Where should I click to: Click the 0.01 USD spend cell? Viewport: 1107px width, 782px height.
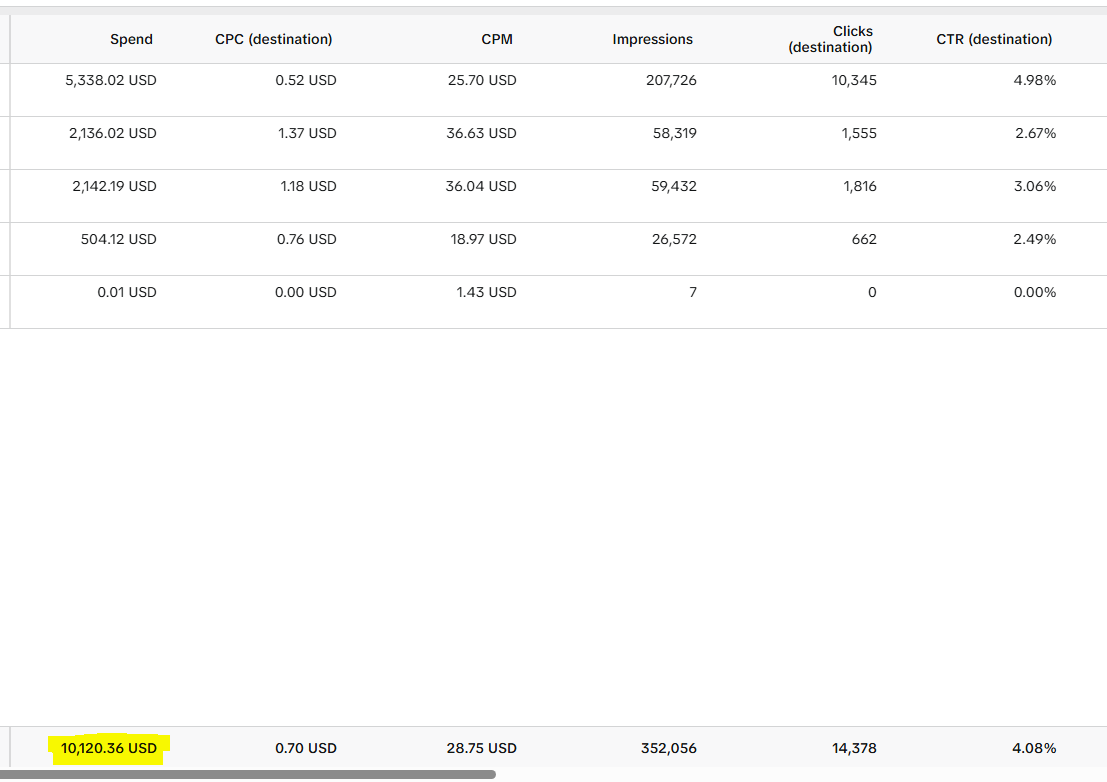click(x=127, y=292)
